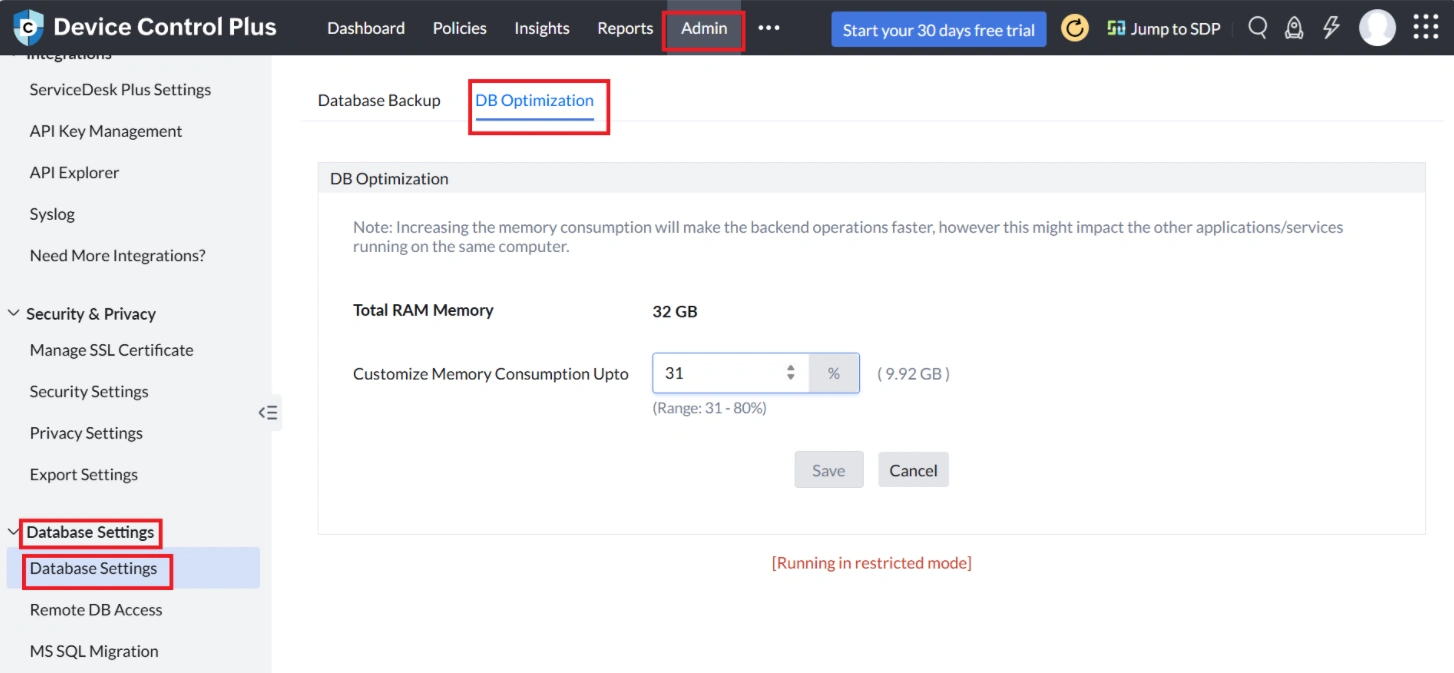Open the Reports menu
1454x673 pixels.
click(625, 29)
